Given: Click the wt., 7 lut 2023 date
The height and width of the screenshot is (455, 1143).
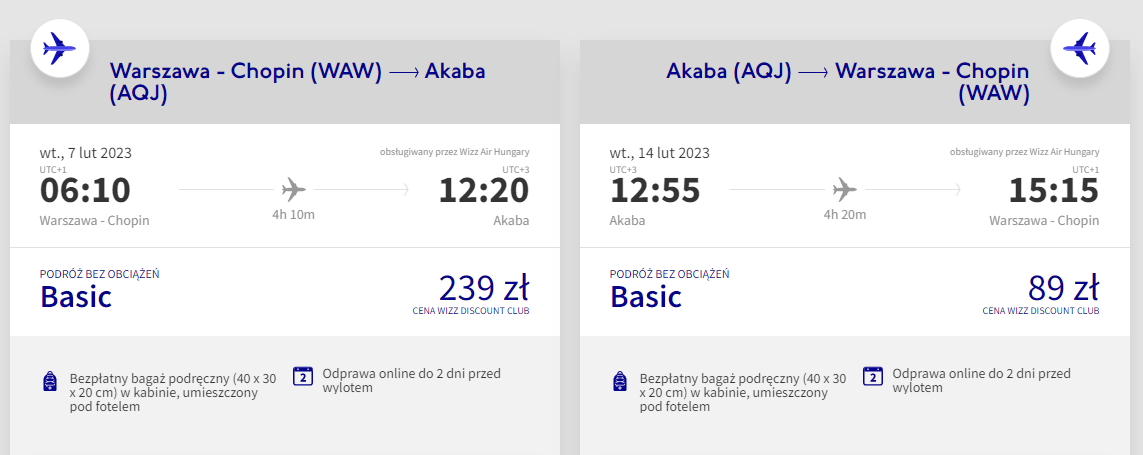Looking at the screenshot, I should point(86,153).
